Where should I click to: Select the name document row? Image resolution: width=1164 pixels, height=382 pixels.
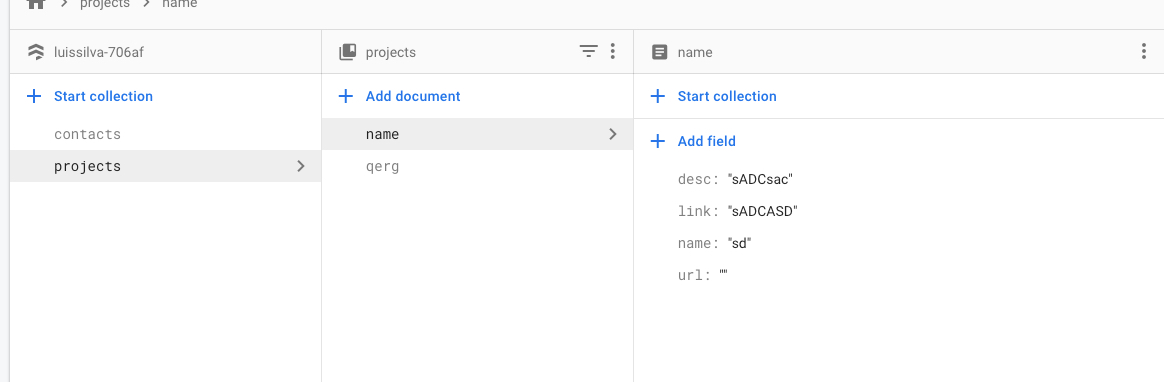(477, 134)
